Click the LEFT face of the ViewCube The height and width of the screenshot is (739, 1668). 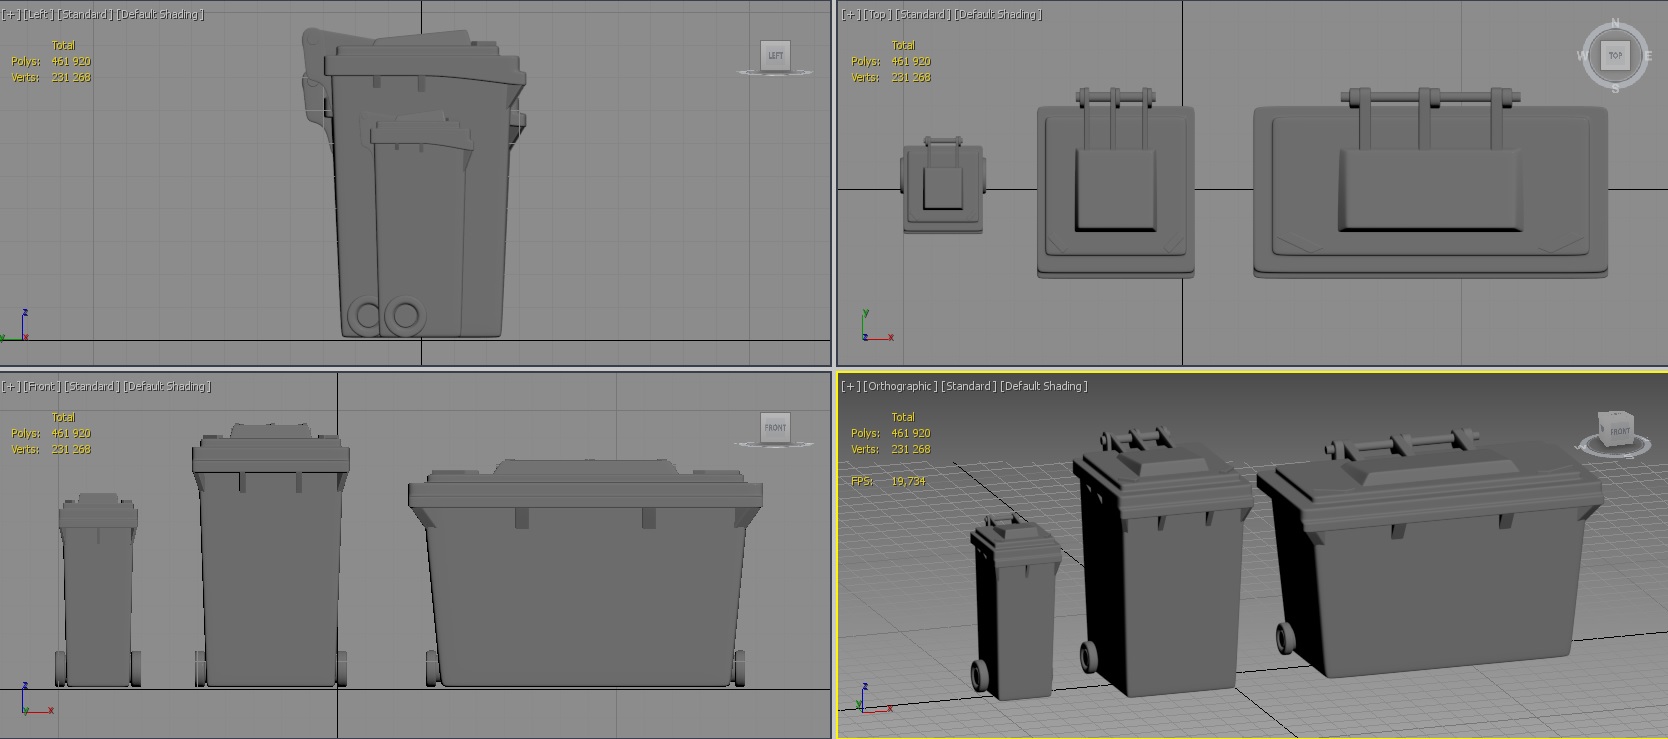(x=775, y=56)
